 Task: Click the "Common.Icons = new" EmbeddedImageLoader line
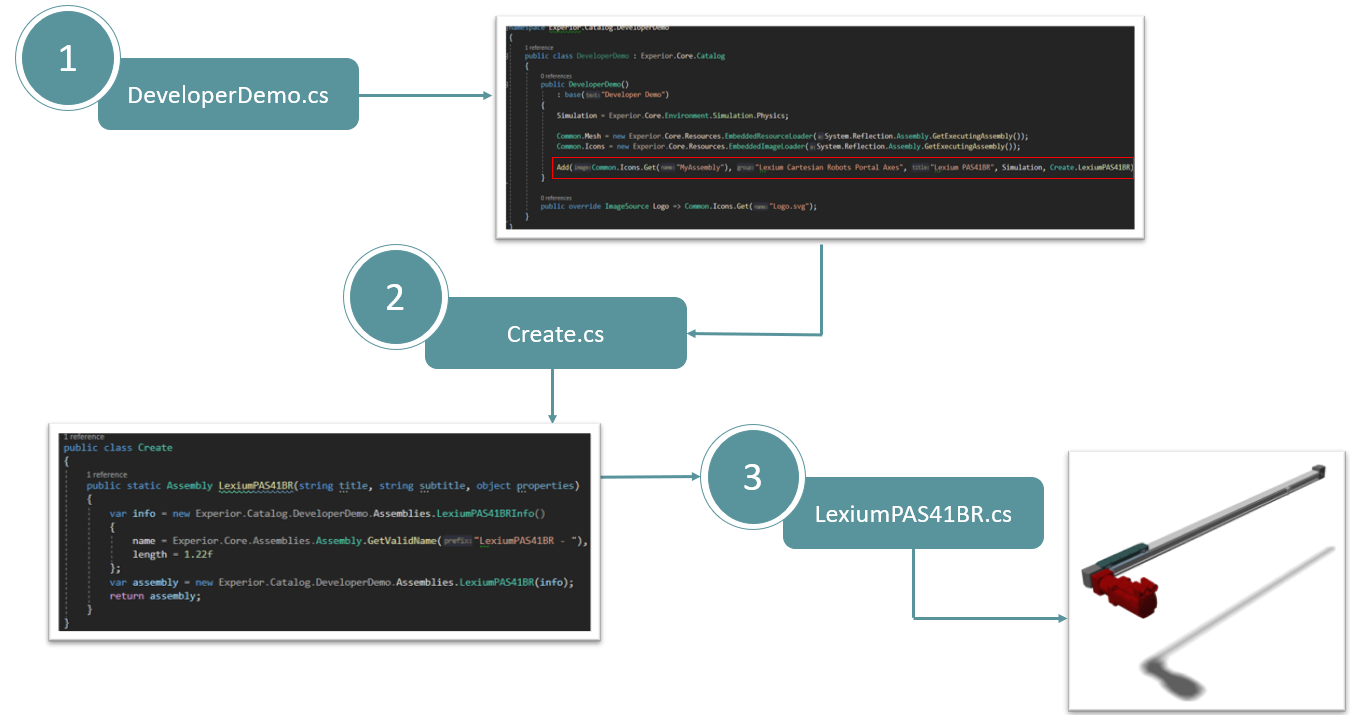coord(788,146)
